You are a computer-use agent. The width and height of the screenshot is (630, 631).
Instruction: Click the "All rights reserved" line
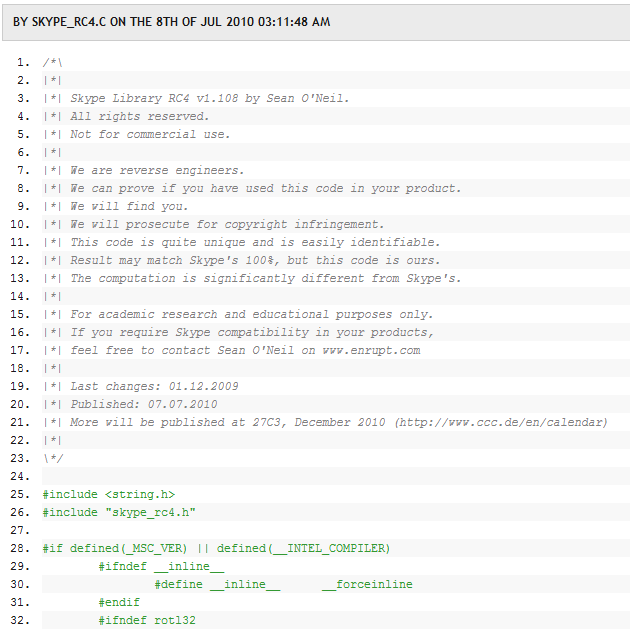(139, 116)
